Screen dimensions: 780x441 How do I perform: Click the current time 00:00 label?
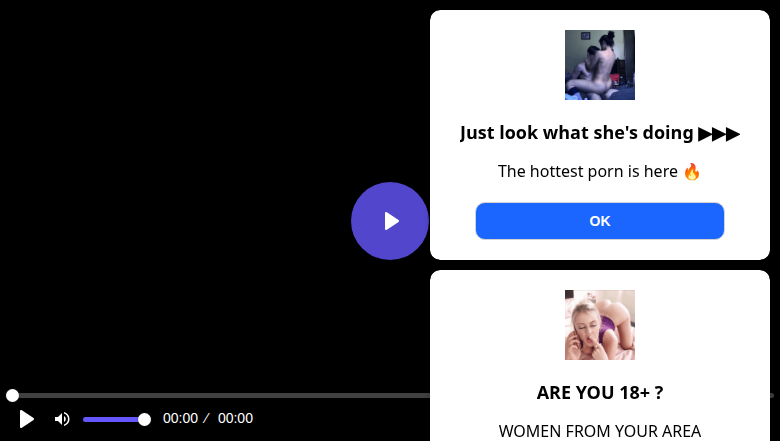[180, 419]
